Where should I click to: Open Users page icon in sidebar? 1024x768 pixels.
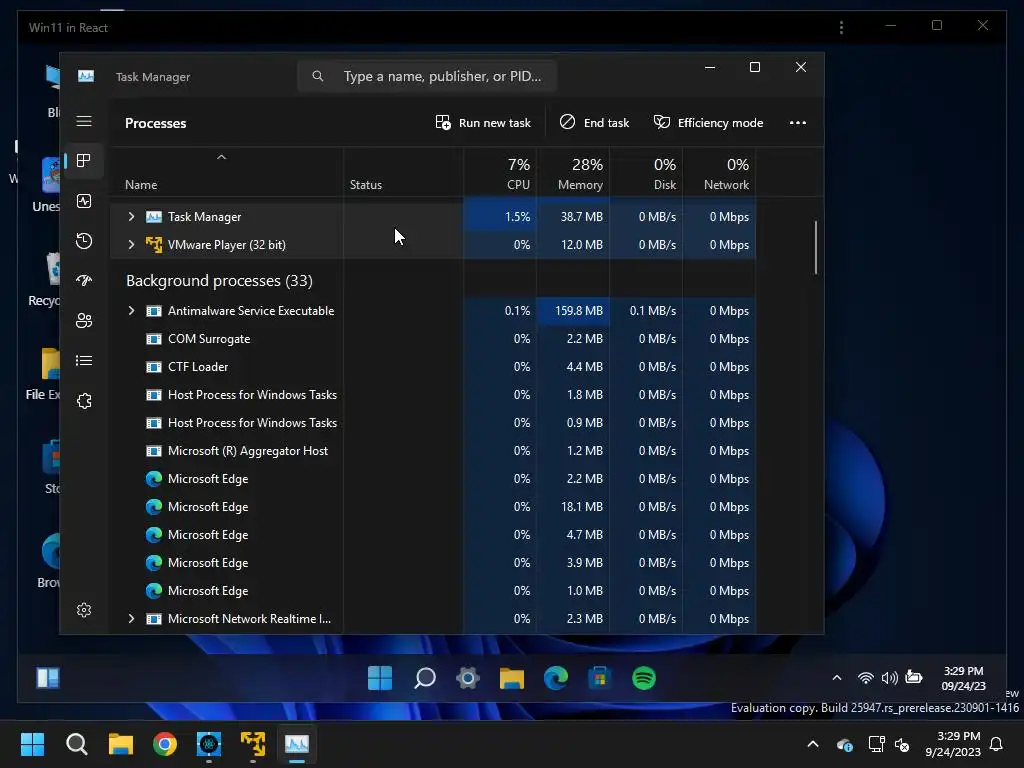pyautogui.click(x=84, y=321)
